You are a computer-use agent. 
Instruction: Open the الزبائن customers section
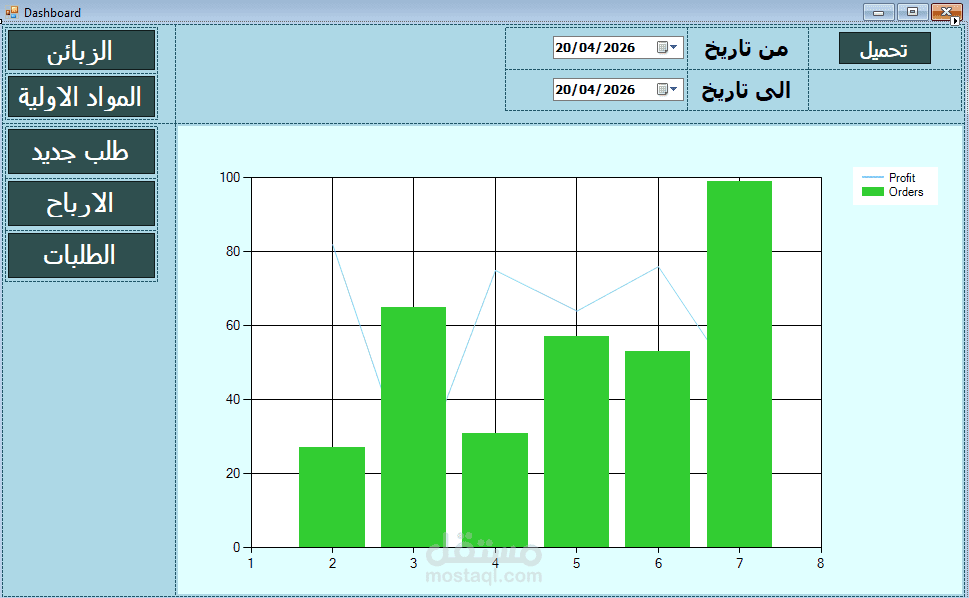81,51
